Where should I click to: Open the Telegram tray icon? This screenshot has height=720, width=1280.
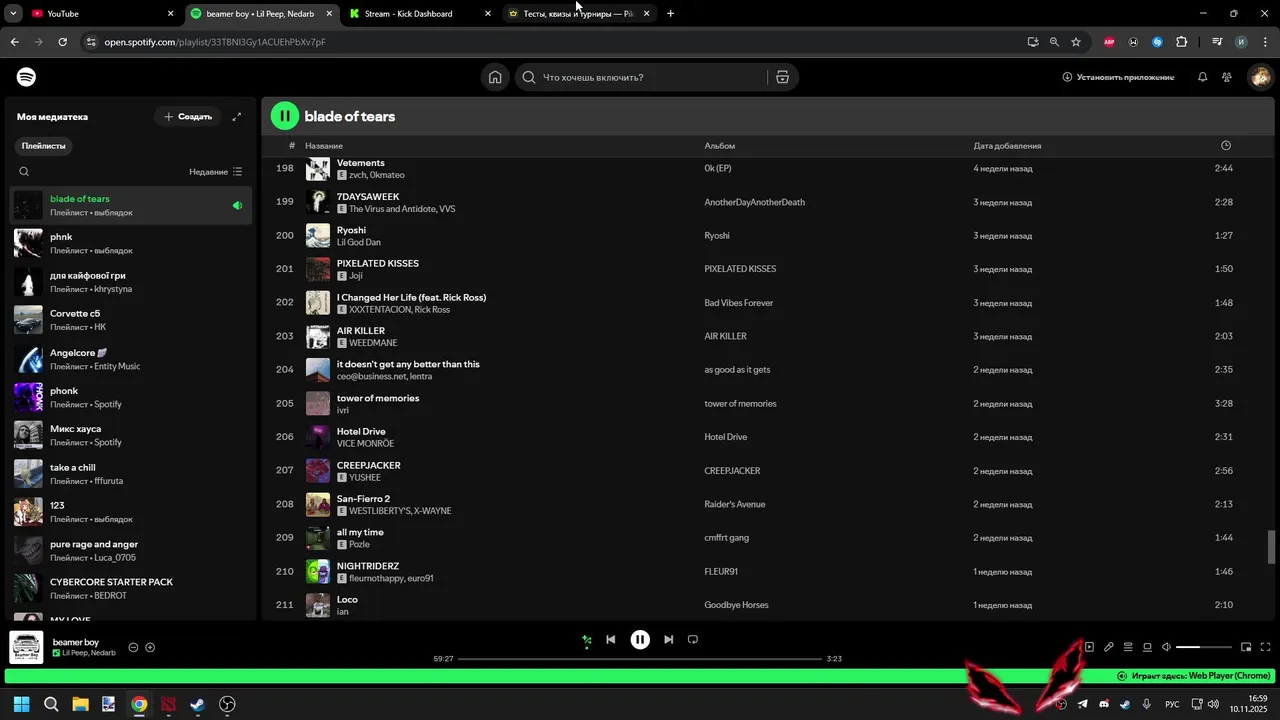[1082, 704]
